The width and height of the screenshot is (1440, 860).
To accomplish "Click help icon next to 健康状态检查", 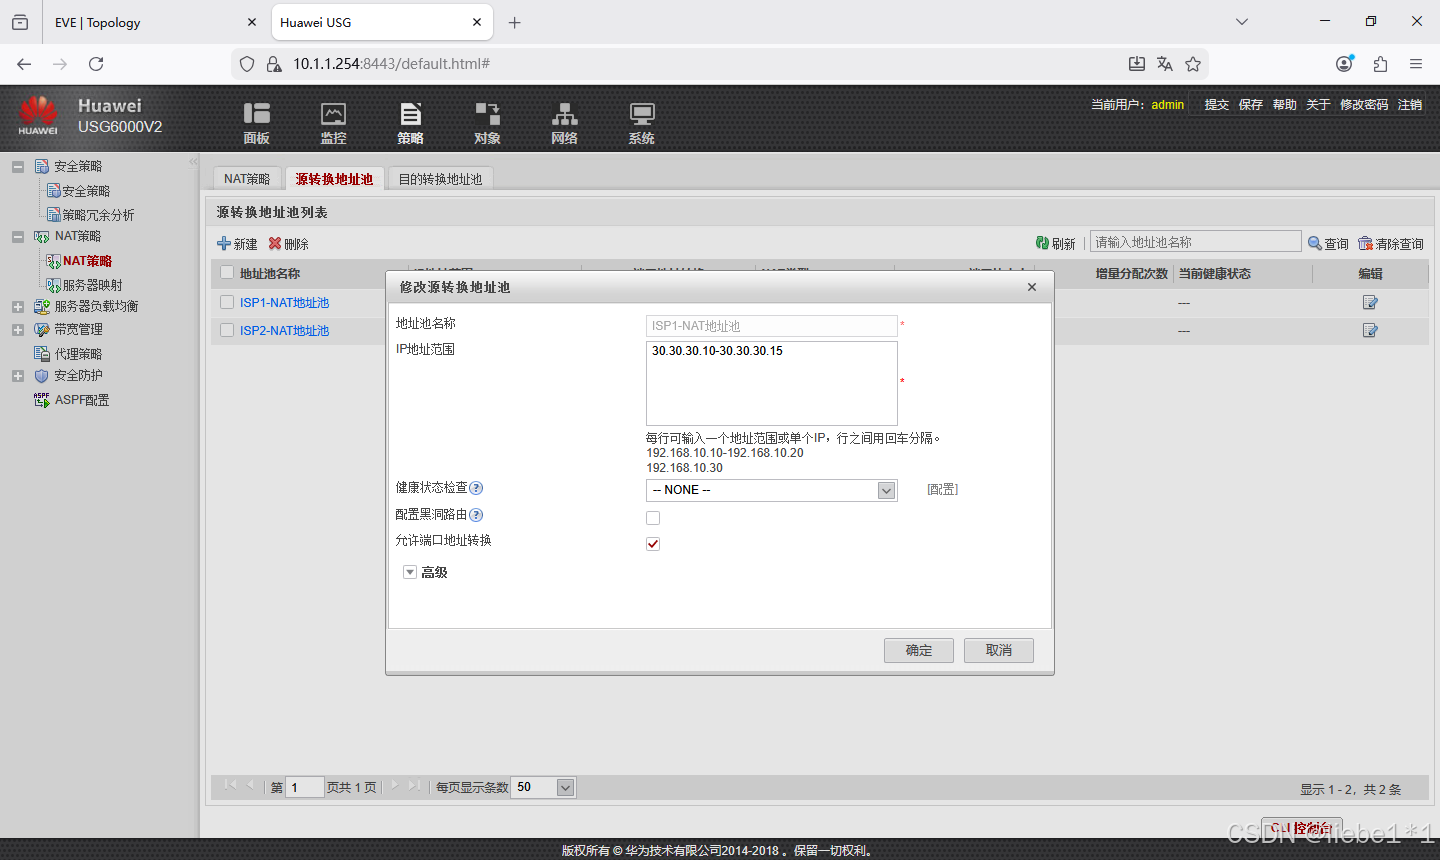I will point(476,488).
